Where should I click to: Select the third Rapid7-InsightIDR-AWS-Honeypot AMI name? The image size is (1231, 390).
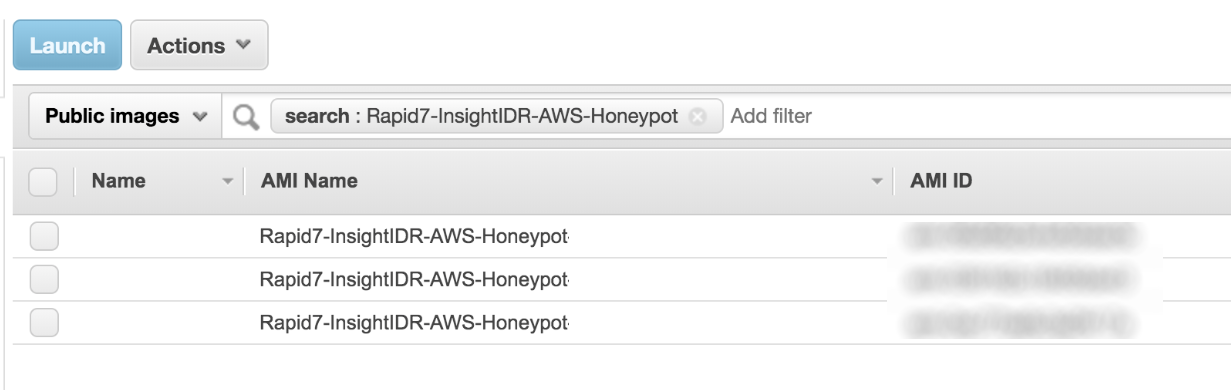[x=421, y=322]
